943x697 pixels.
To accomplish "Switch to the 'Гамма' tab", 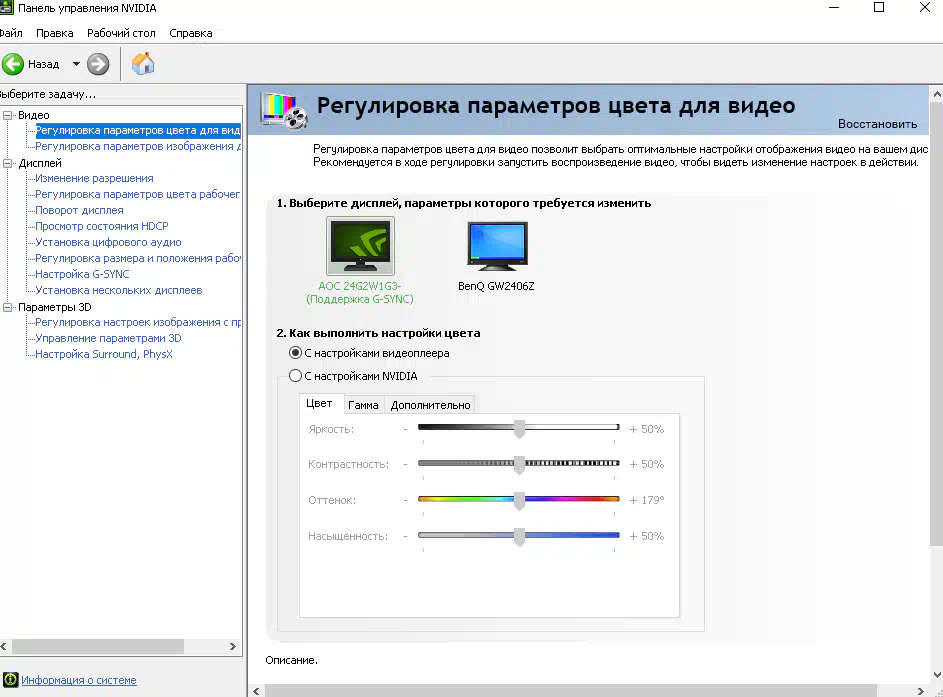I will tap(363, 405).
